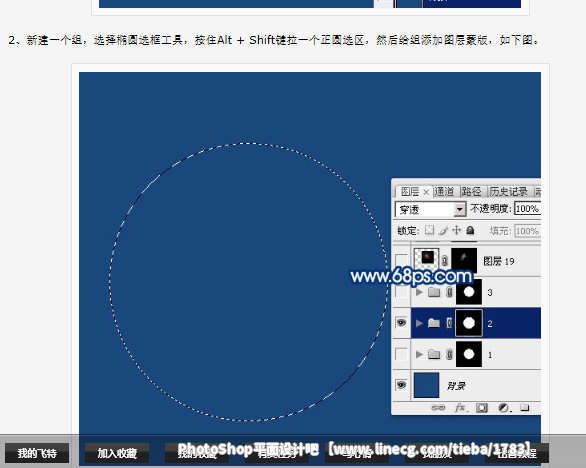Click the mask link icon on group 3
The image size is (586, 468).
(449, 292)
